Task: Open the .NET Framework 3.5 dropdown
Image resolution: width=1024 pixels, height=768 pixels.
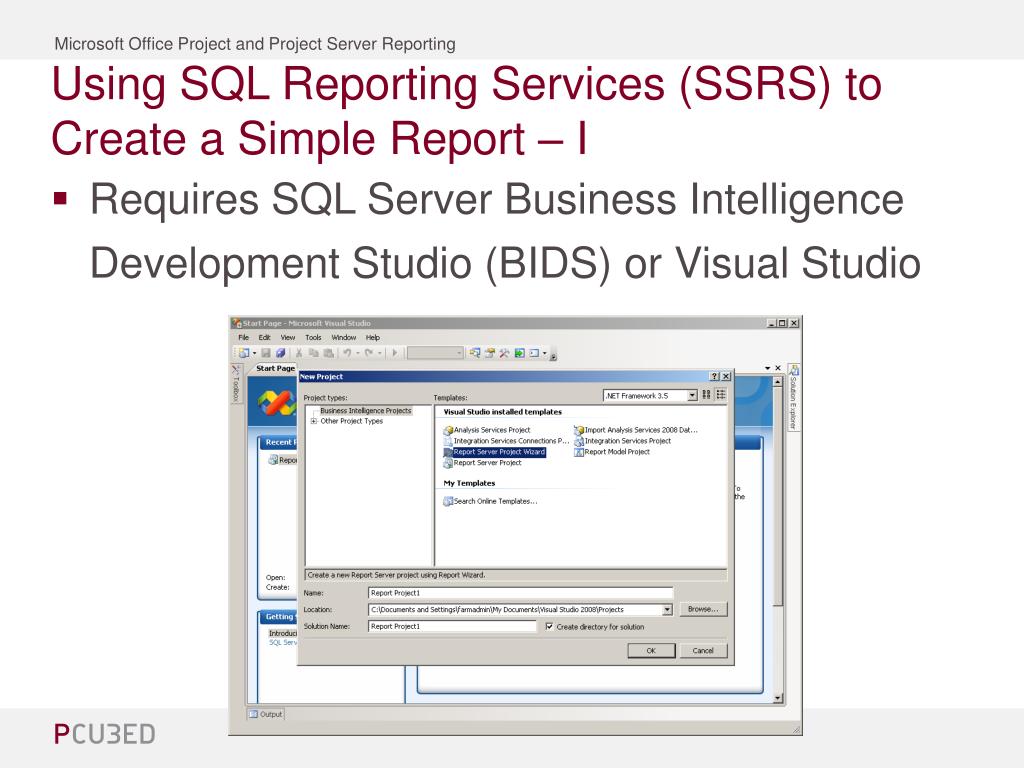Action: (x=692, y=396)
